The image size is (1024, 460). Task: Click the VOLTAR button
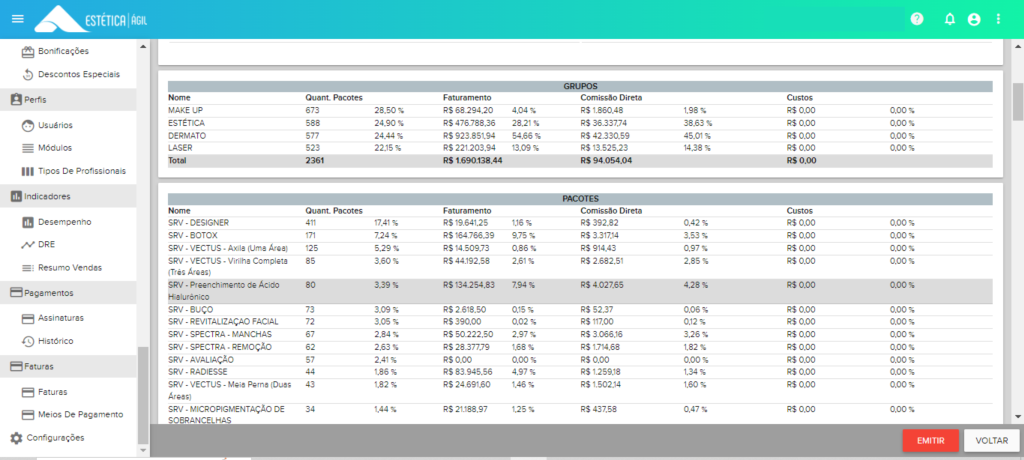click(992, 440)
